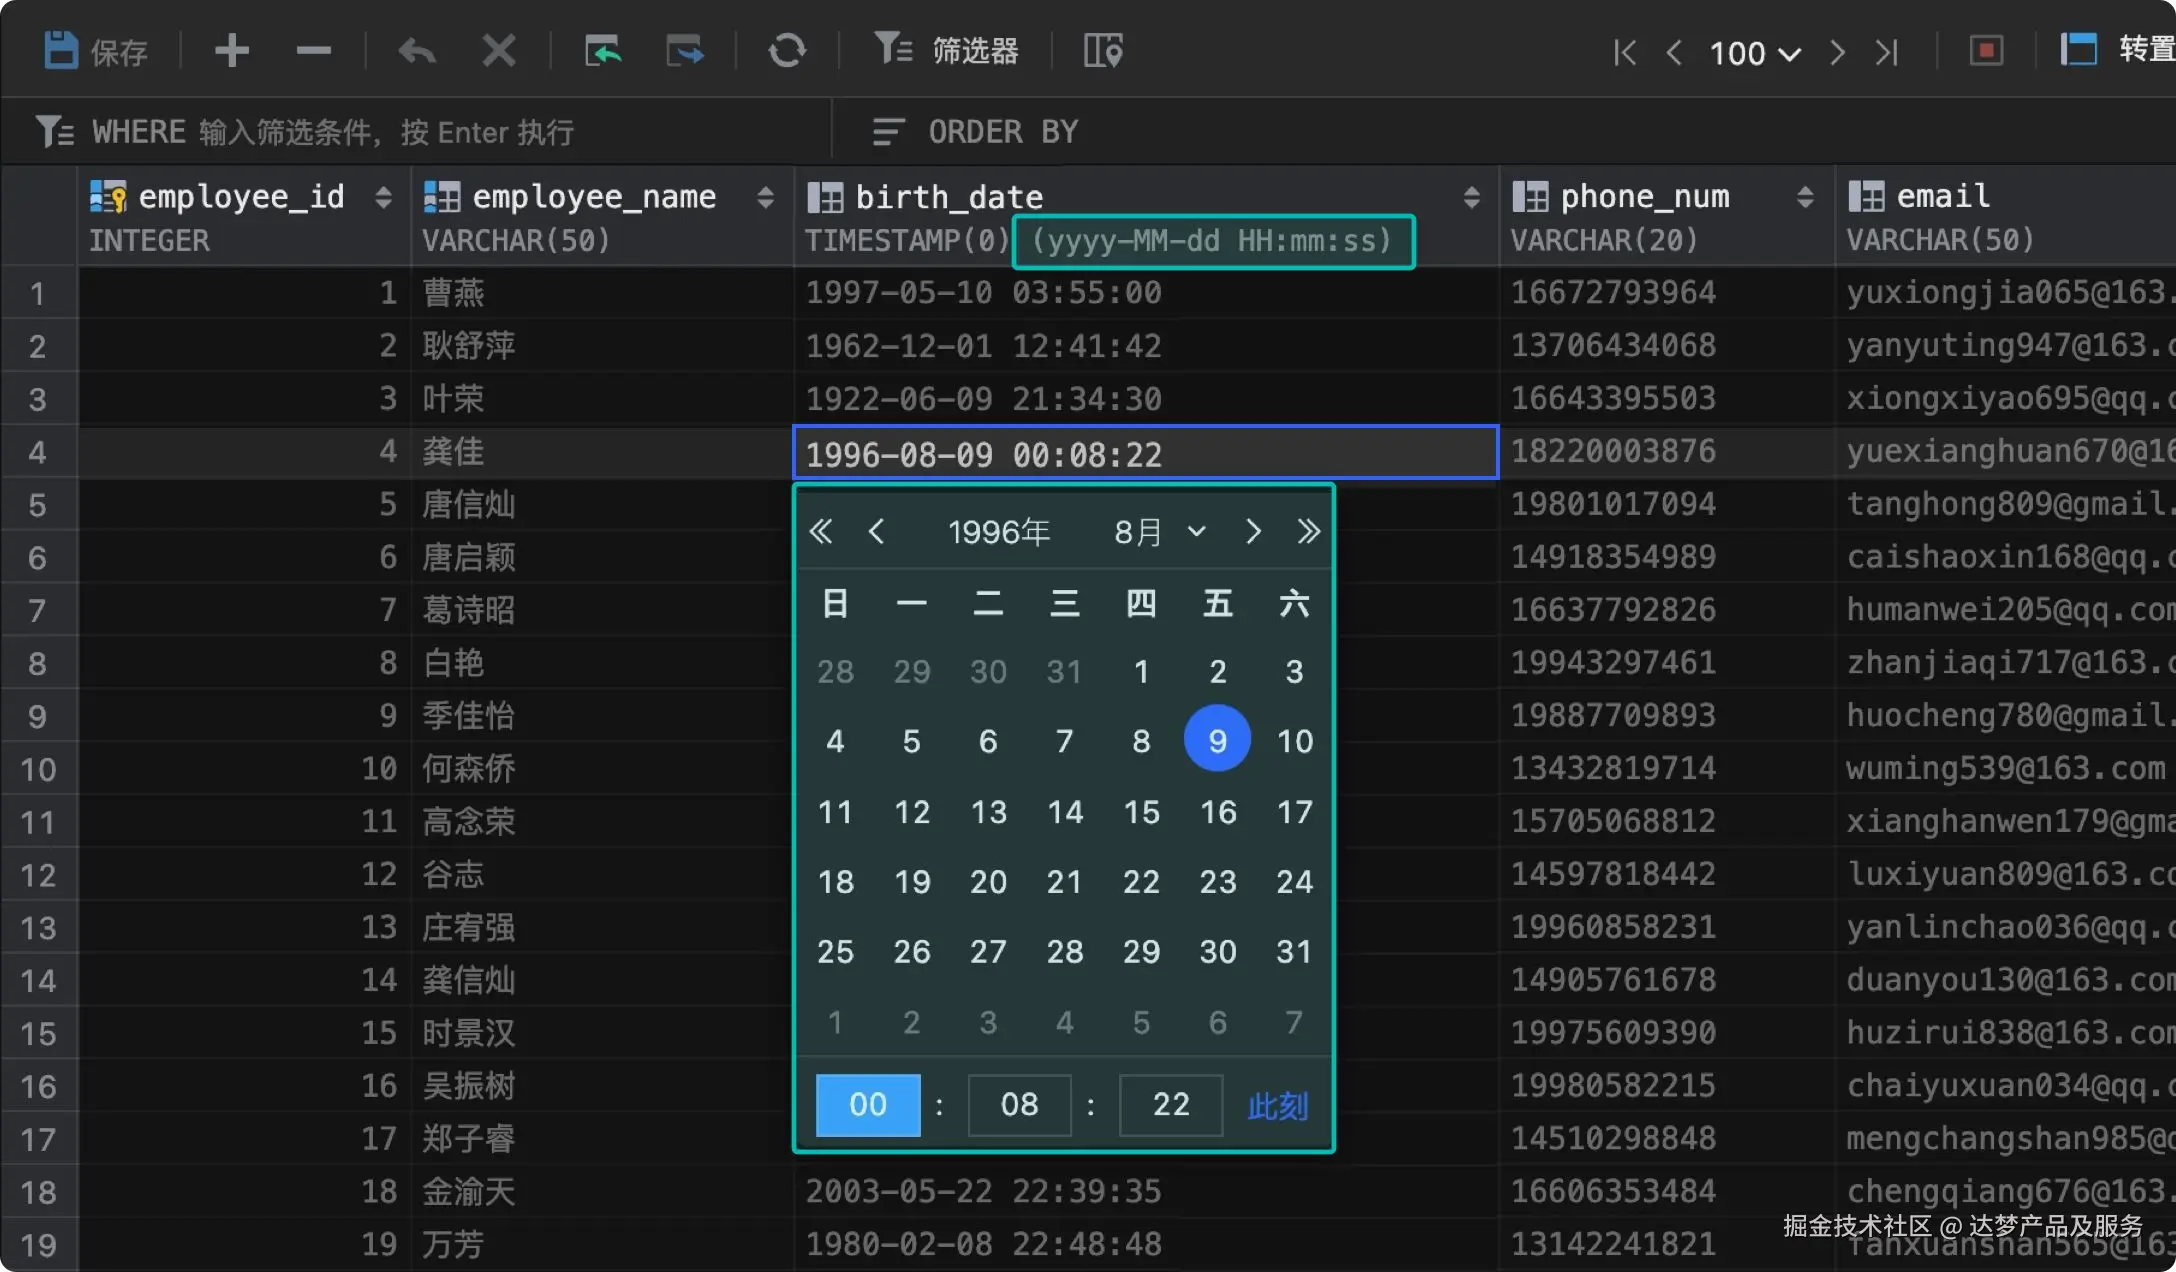Click the WHERE filter condition input
This screenshot has width=2176, height=1272.
400,132
